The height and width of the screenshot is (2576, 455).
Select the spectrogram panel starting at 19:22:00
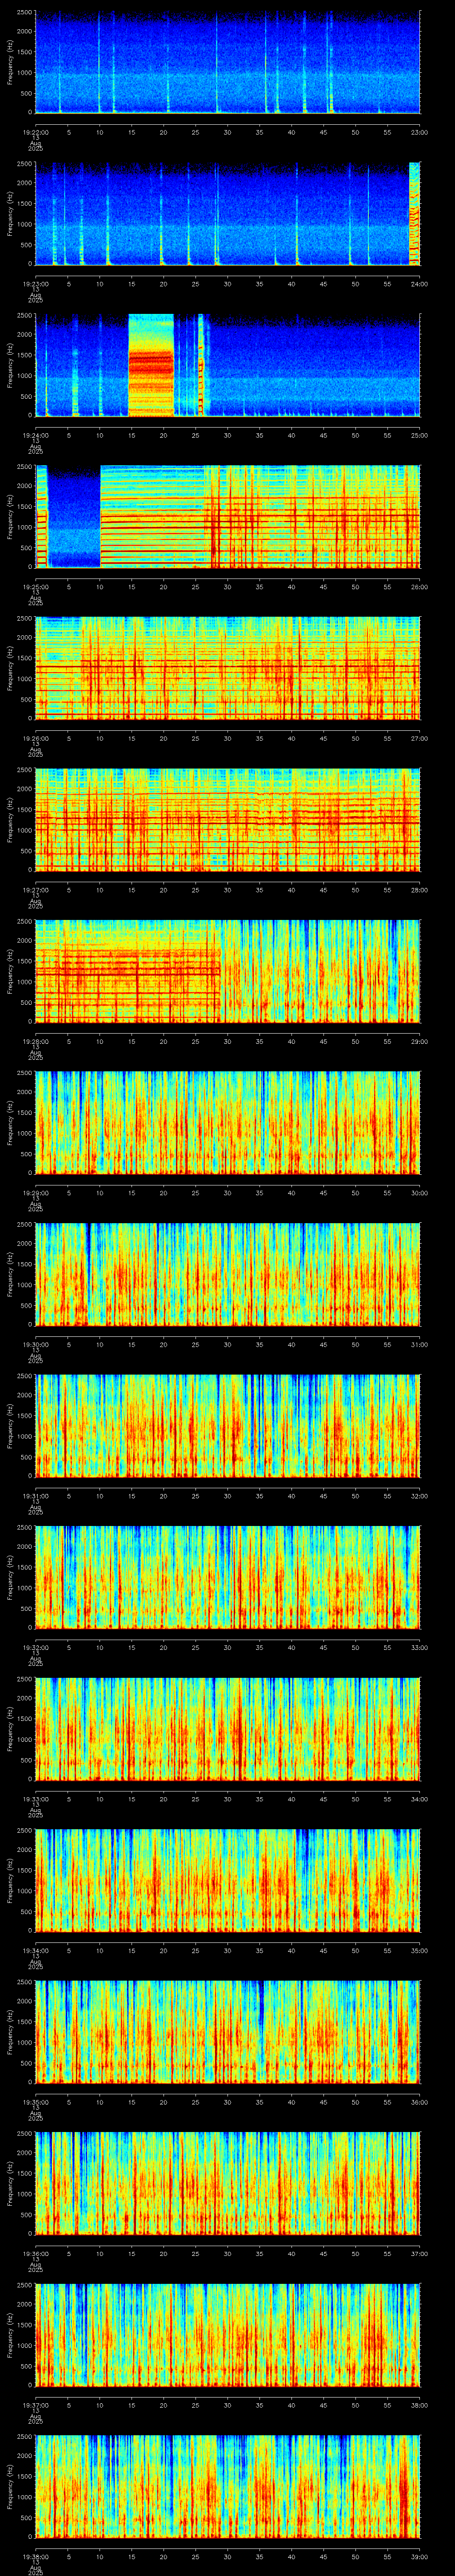click(227, 62)
